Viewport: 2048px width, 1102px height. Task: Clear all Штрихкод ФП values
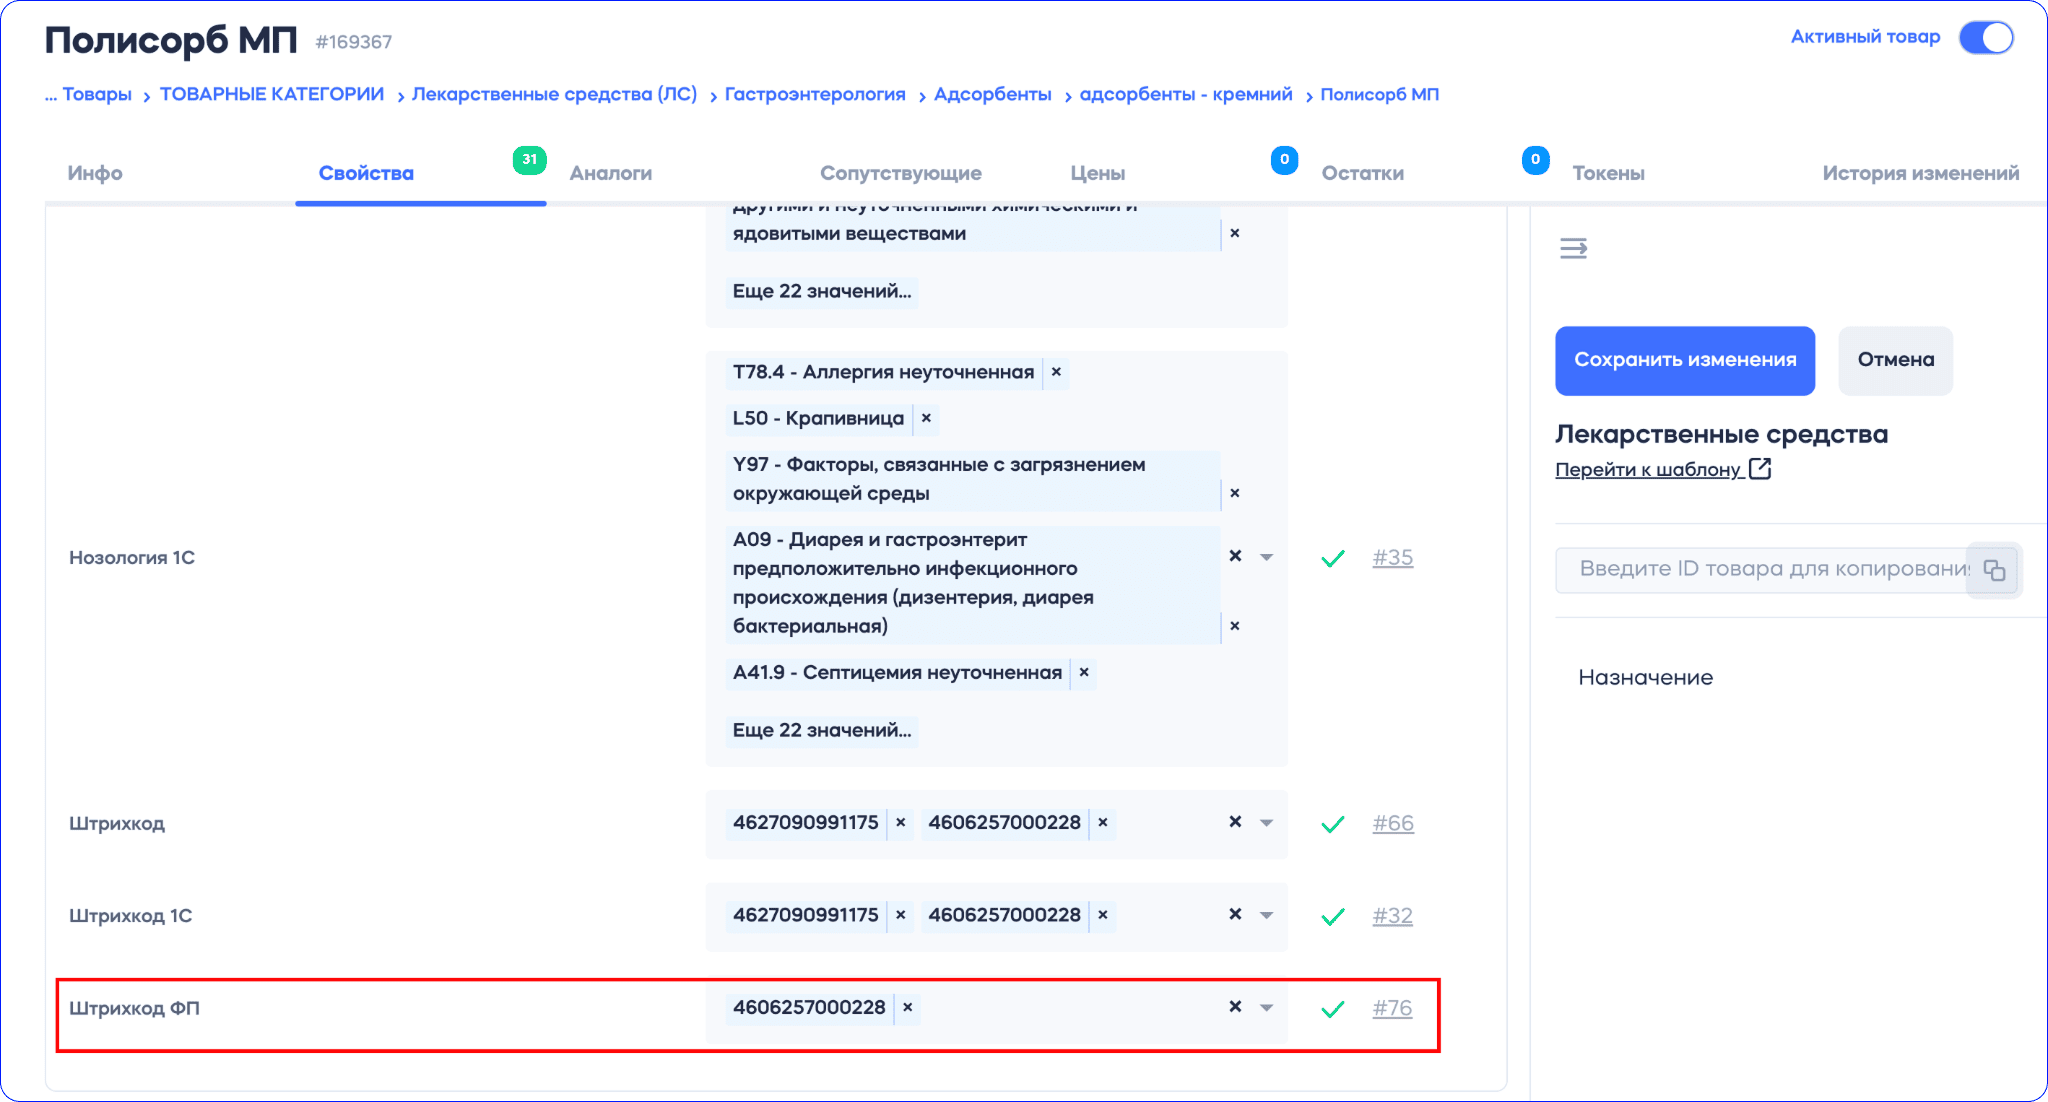[x=1236, y=1006]
